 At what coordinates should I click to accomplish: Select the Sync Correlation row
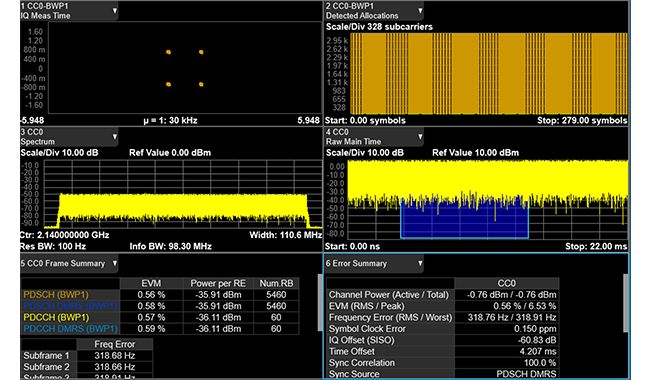point(442,363)
